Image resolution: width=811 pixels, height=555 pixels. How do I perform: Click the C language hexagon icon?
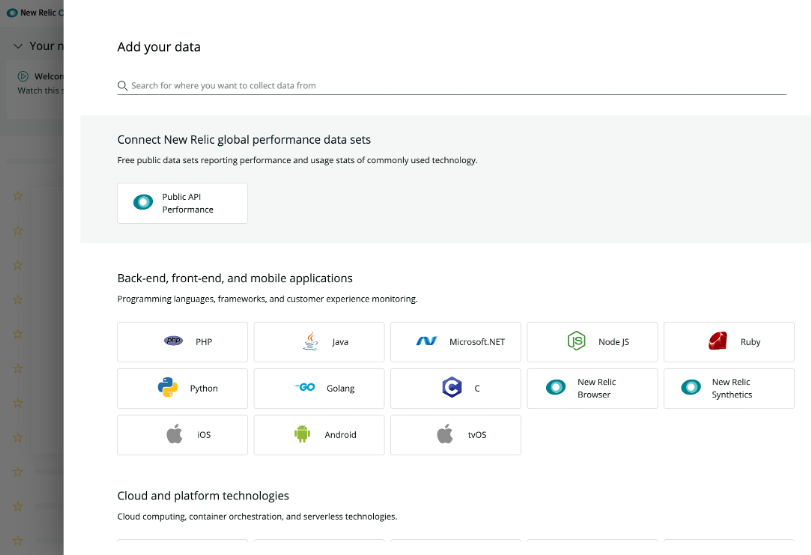tap(452, 387)
